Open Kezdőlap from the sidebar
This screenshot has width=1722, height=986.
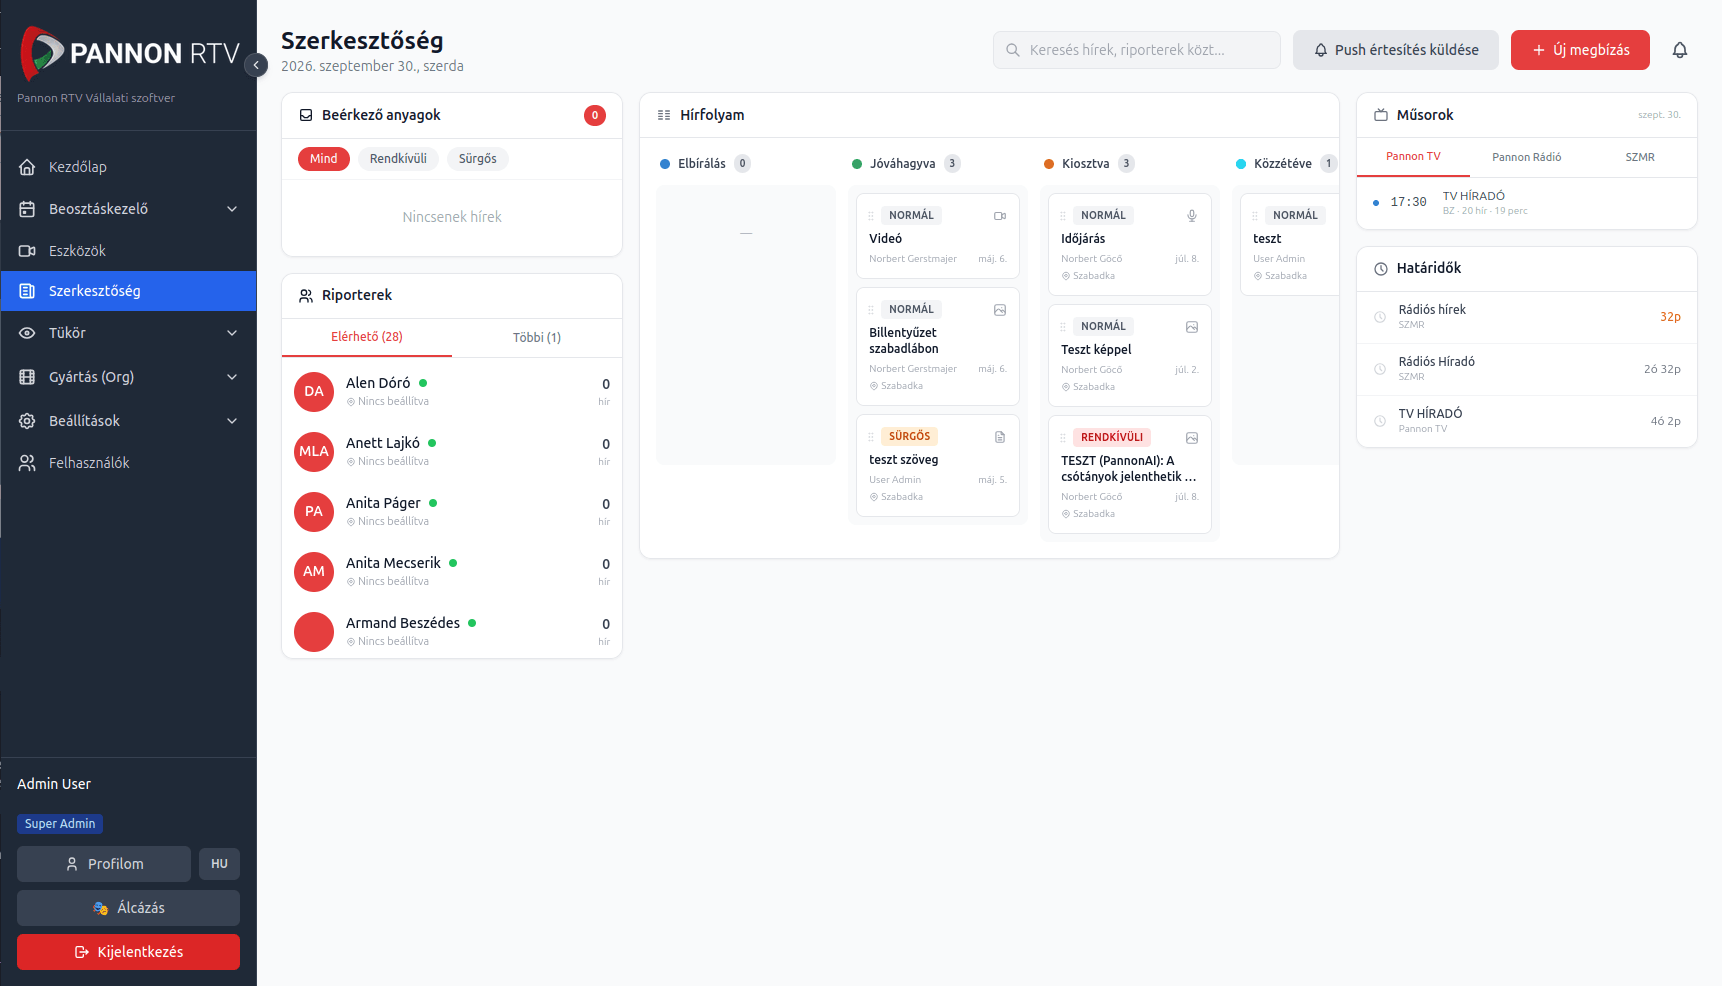click(x=128, y=167)
